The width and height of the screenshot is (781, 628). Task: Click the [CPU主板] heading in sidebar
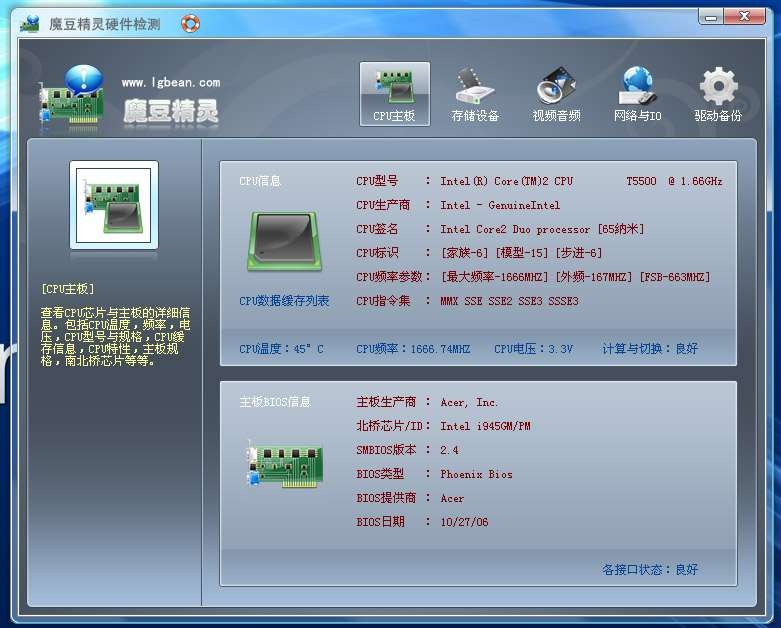(x=67, y=289)
